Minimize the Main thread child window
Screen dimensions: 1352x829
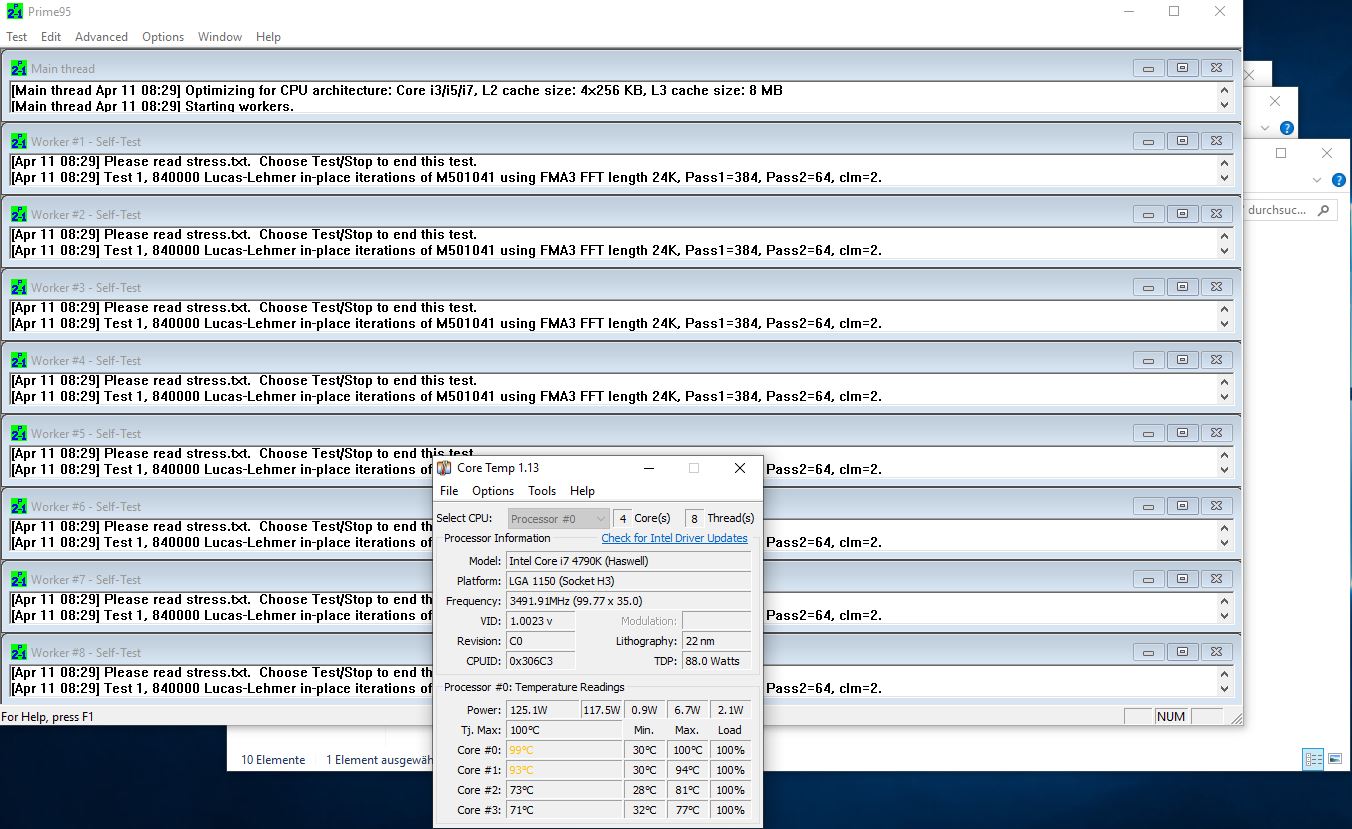pos(1148,68)
